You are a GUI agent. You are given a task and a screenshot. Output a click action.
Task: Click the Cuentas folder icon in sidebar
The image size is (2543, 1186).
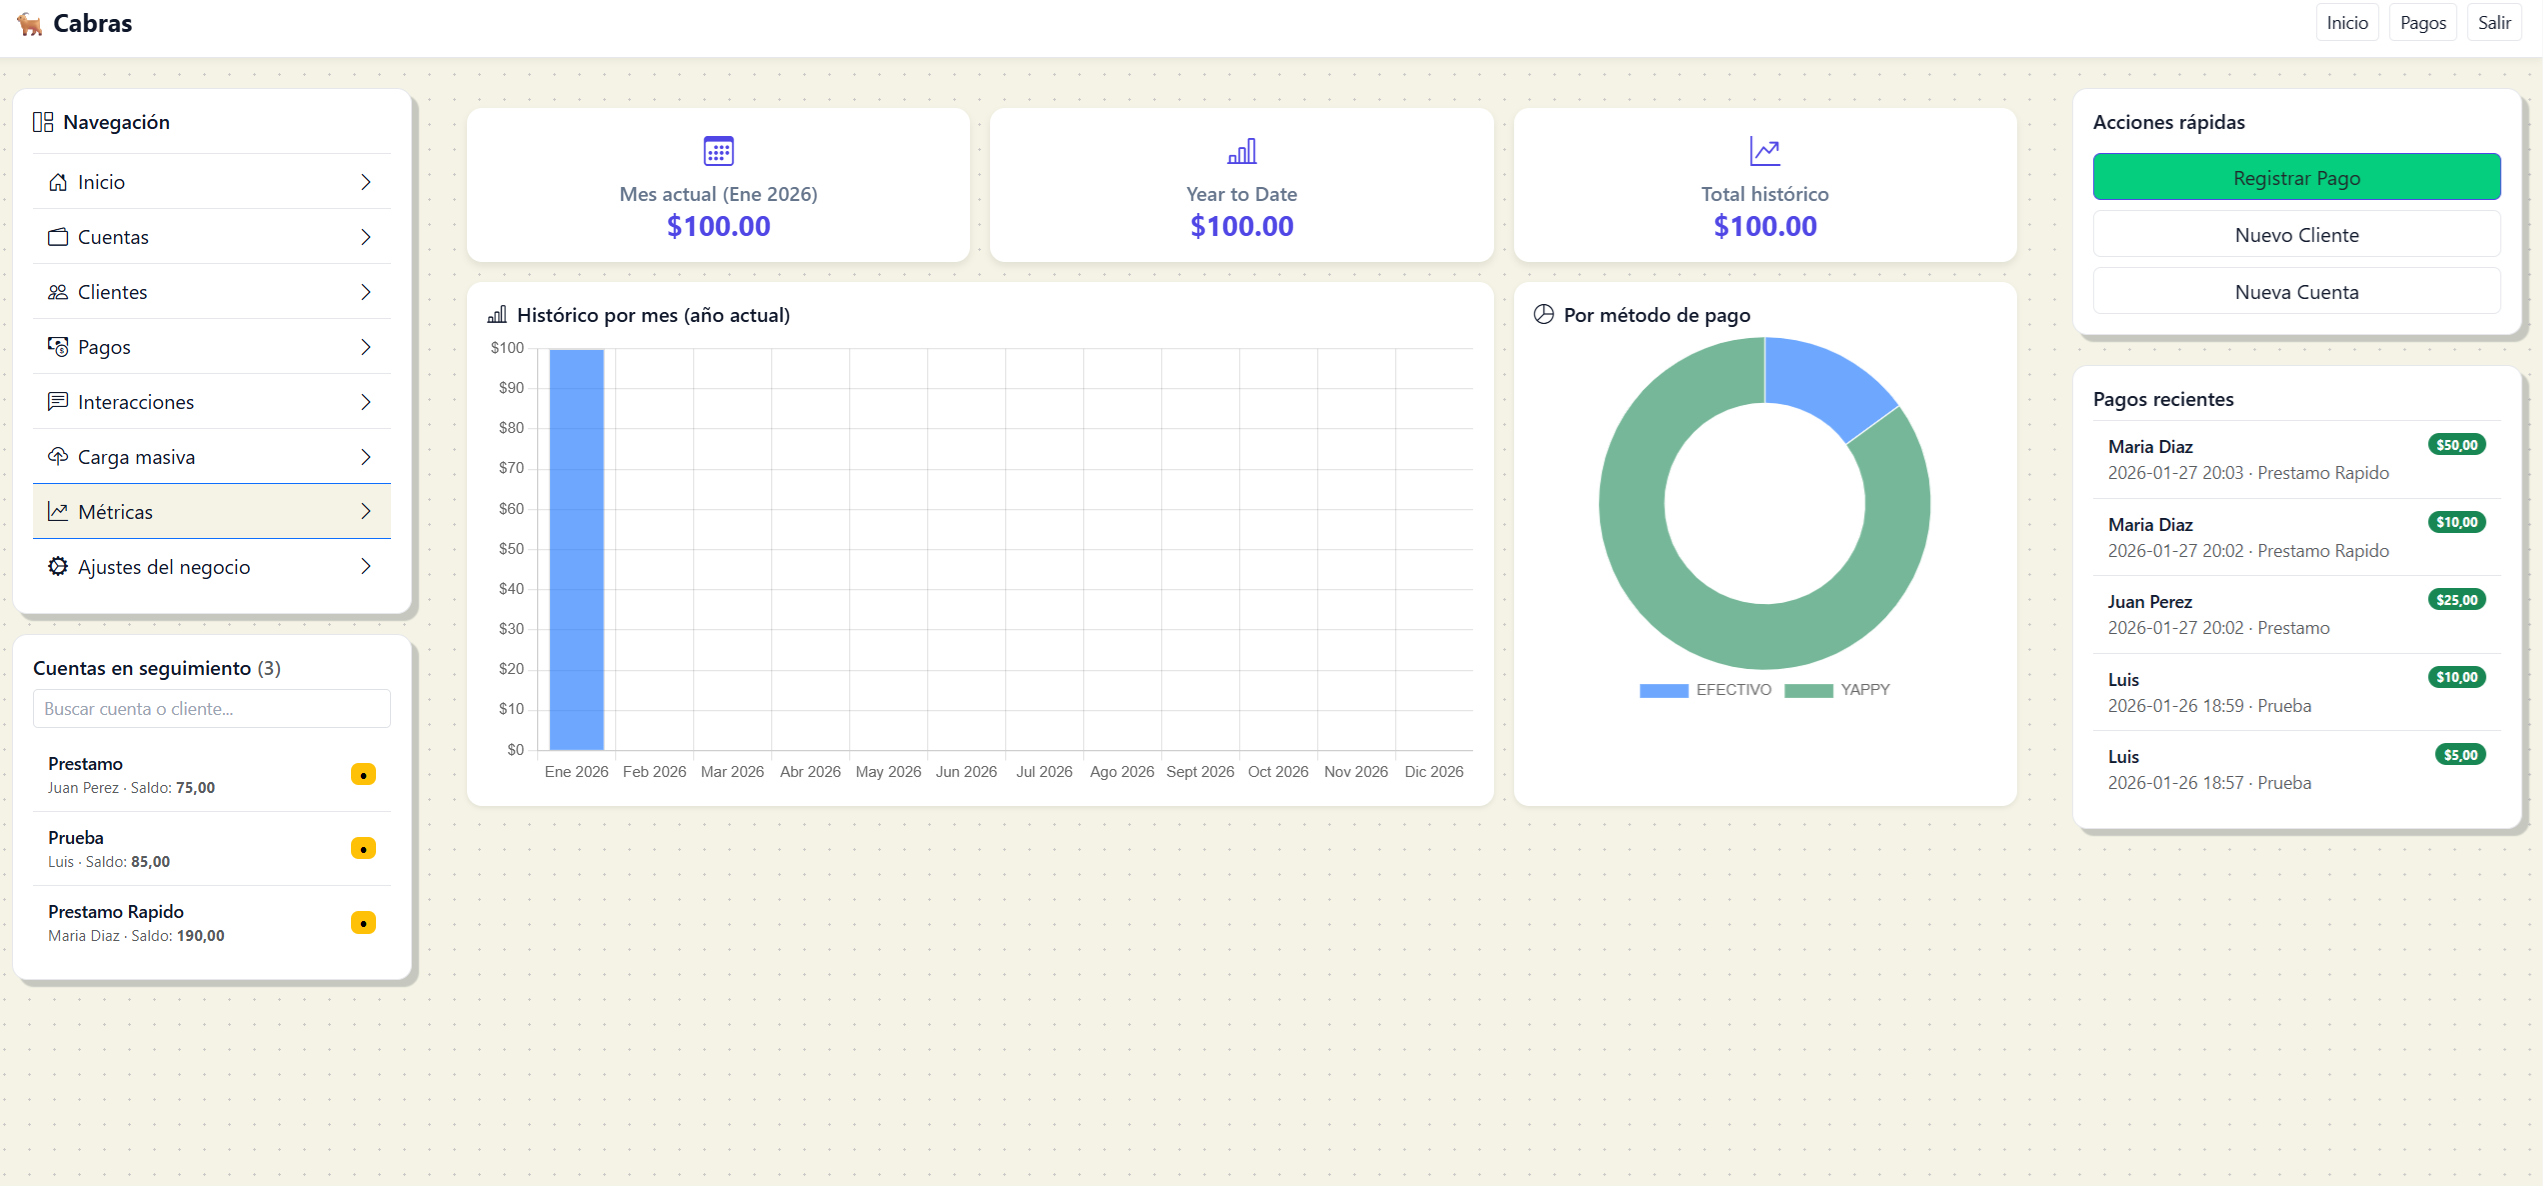coord(58,237)
